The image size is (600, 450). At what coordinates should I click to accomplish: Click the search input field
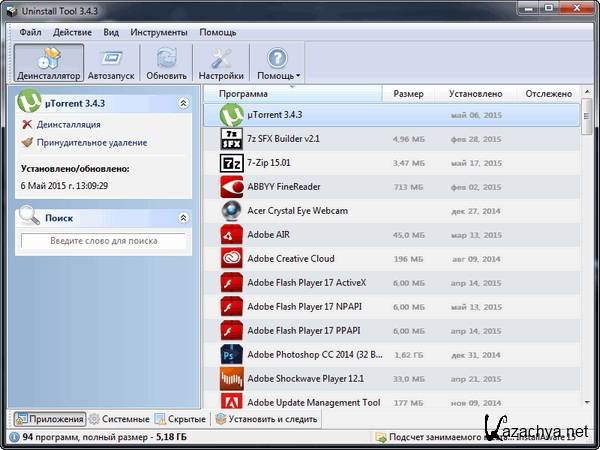103,241
